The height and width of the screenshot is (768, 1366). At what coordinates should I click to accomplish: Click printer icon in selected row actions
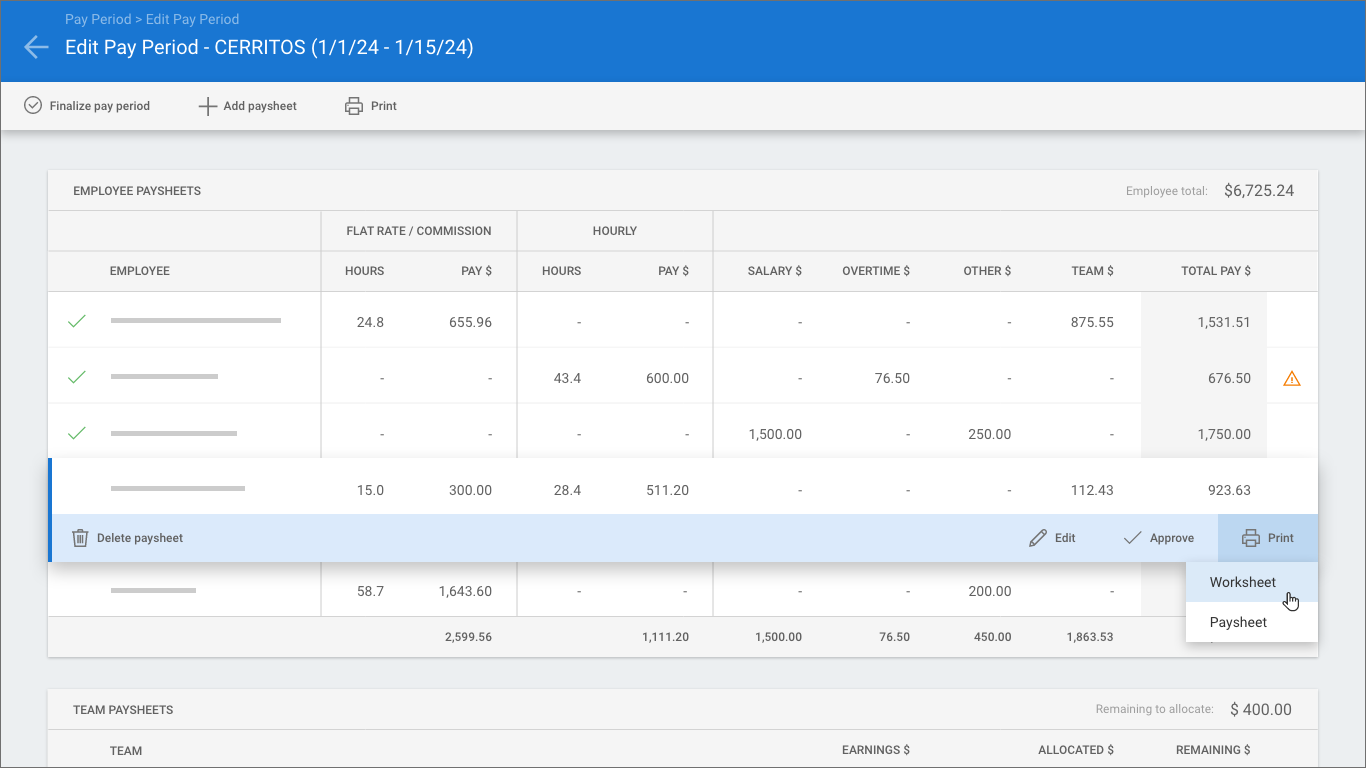pos(1251,538)
